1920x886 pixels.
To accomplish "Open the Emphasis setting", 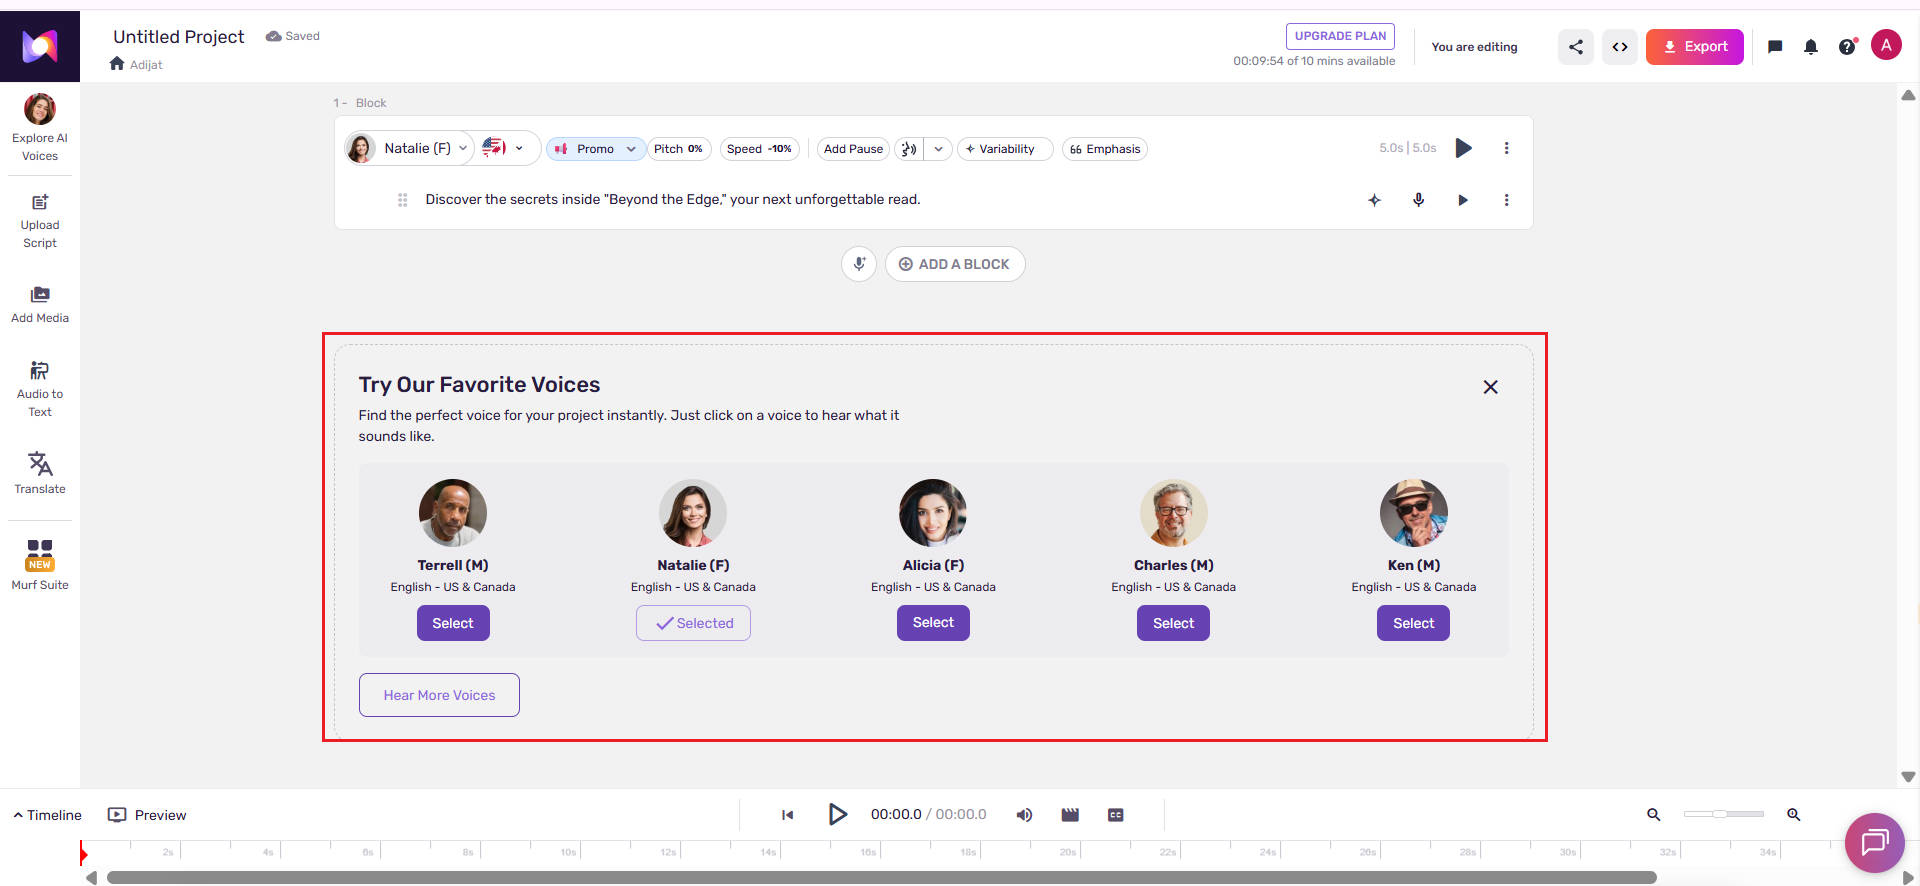I will (x=1105, y=149).
